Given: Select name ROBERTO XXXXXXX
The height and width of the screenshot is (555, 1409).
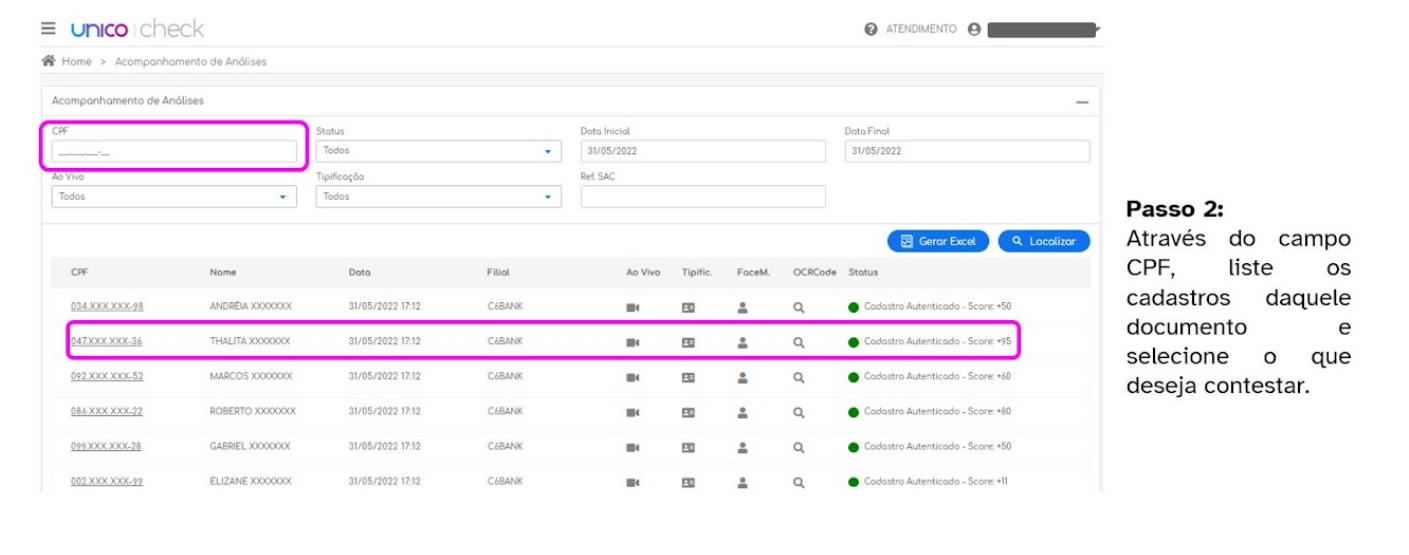Looking at the screenshot, I should [x=251, y=411].
